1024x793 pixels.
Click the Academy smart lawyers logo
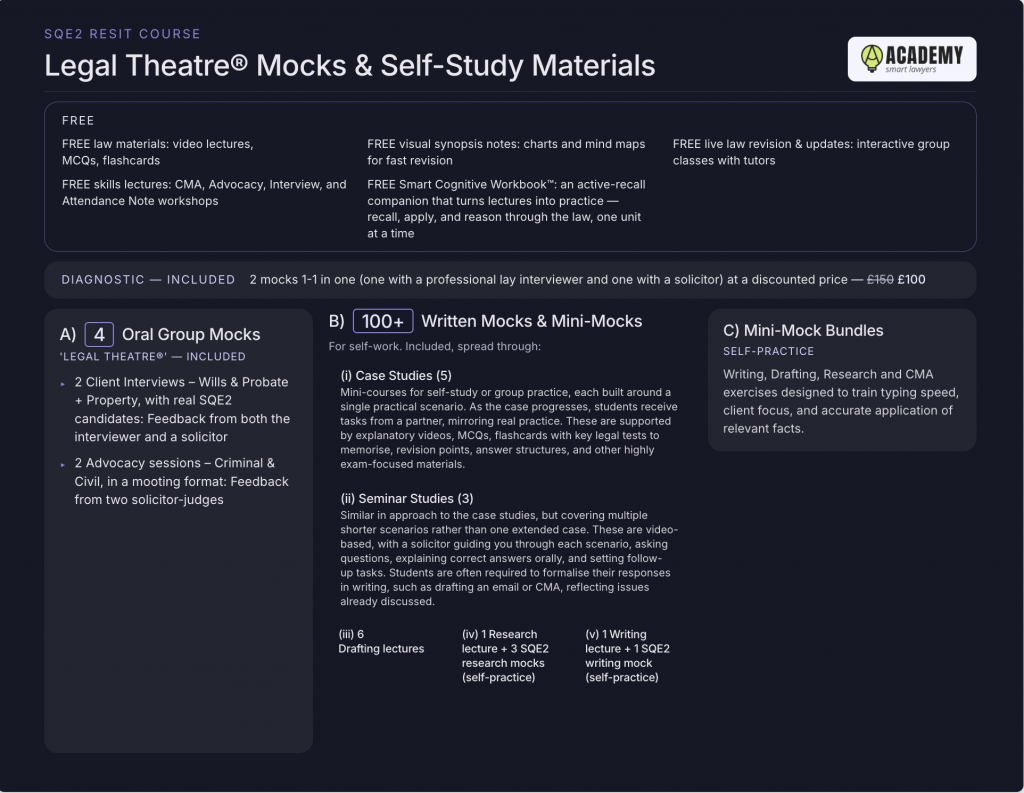tap(912, 59)
